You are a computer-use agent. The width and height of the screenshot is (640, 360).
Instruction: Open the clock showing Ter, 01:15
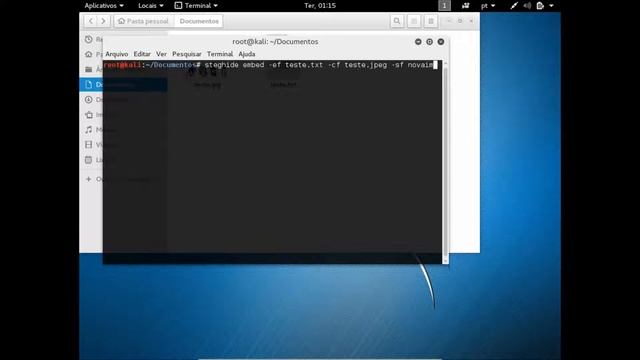[320, 6]
